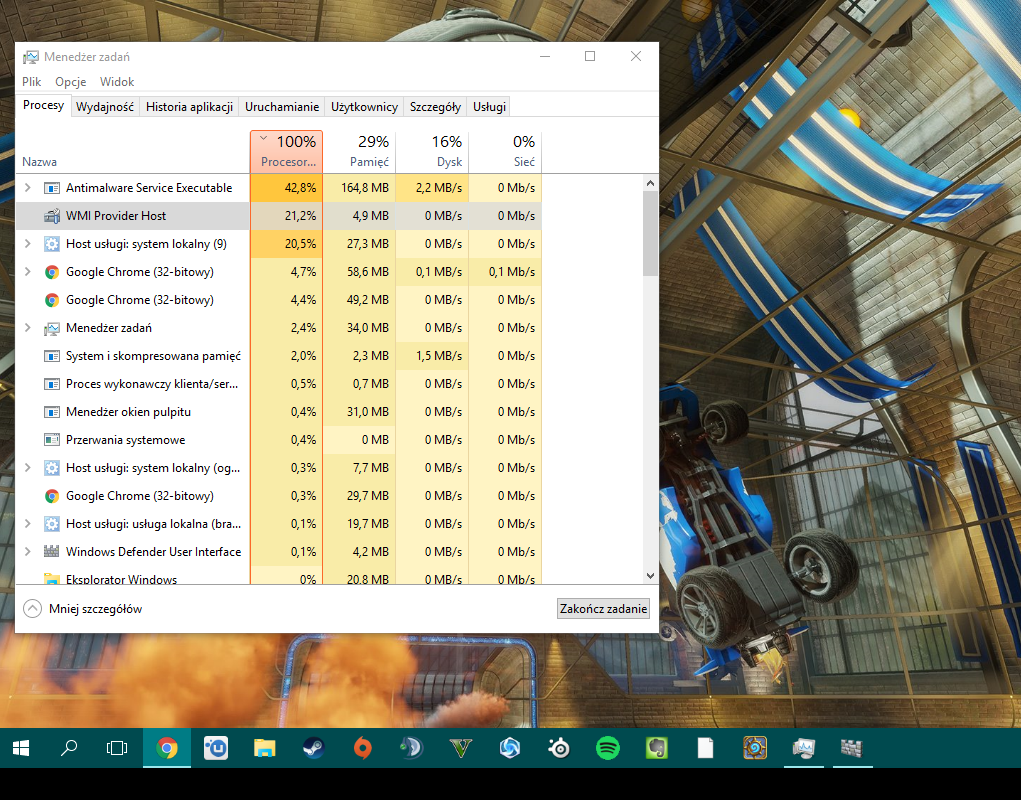Screen dimensions: 1021x800
Task: Click the "2,2 MB/s" disk cell
Action: (x=432, y=188)
